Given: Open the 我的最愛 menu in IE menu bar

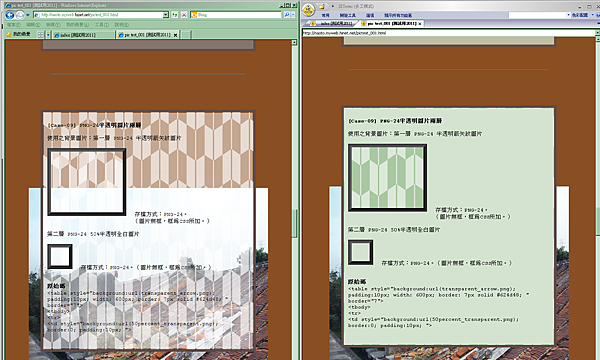Looking at the screenshot, I should pos(77,24).
